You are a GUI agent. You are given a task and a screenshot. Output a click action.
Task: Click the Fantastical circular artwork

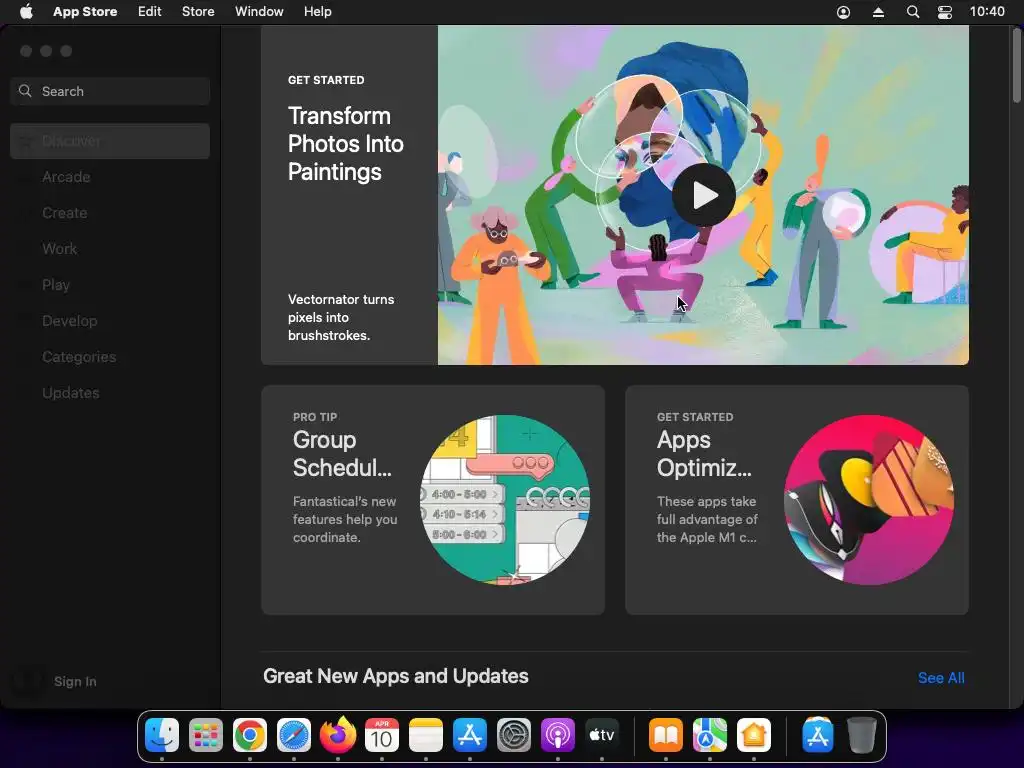[x=505, y=500]
